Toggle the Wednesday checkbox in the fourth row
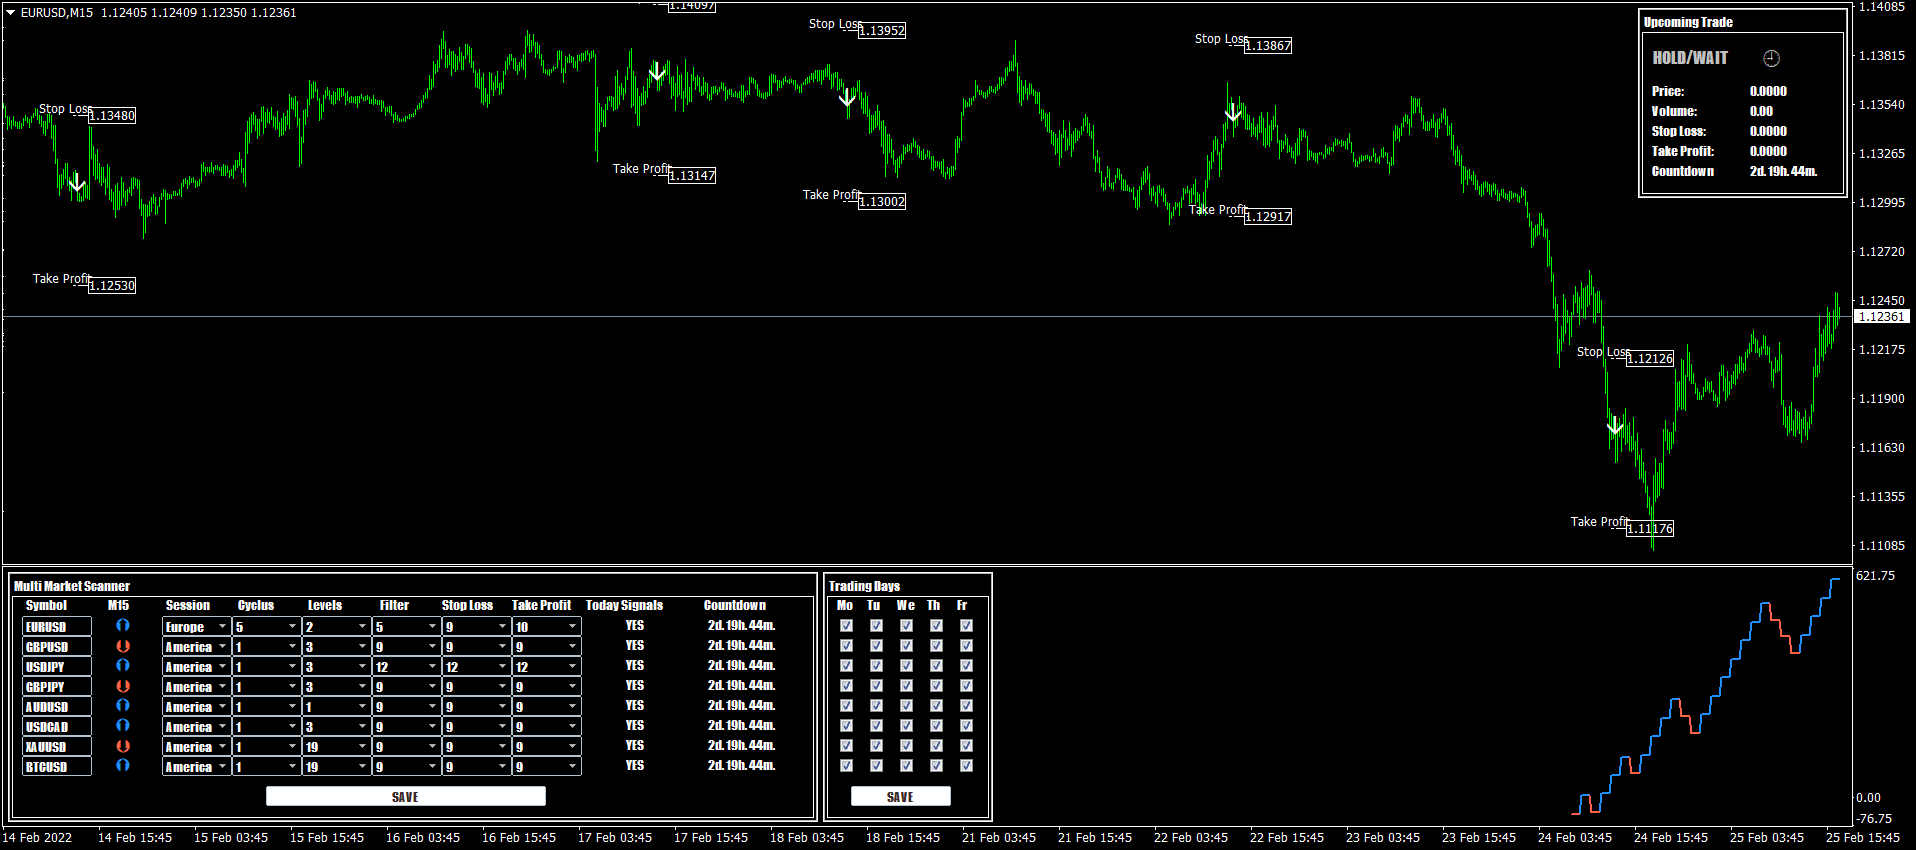 pyautogui.click(x=906, y=686)
